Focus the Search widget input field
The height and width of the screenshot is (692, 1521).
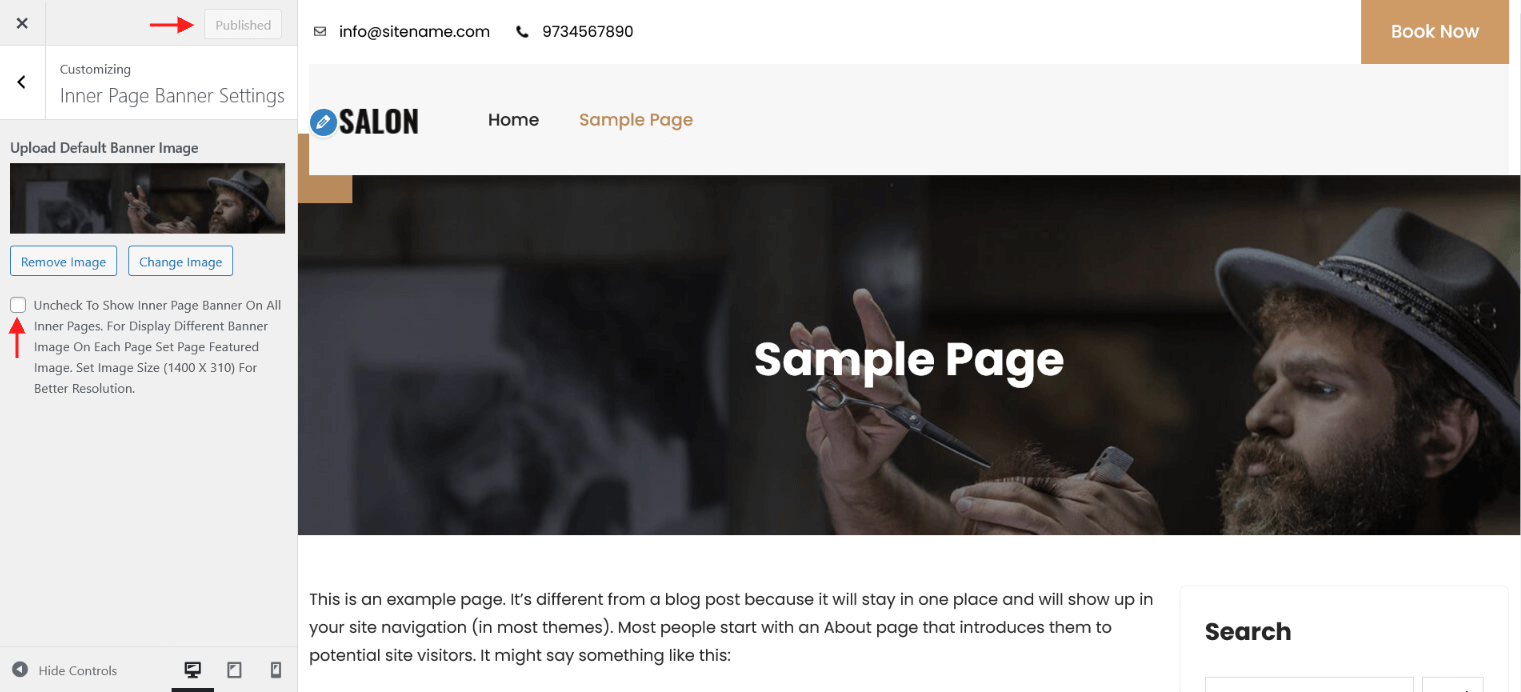point(1309,684)
